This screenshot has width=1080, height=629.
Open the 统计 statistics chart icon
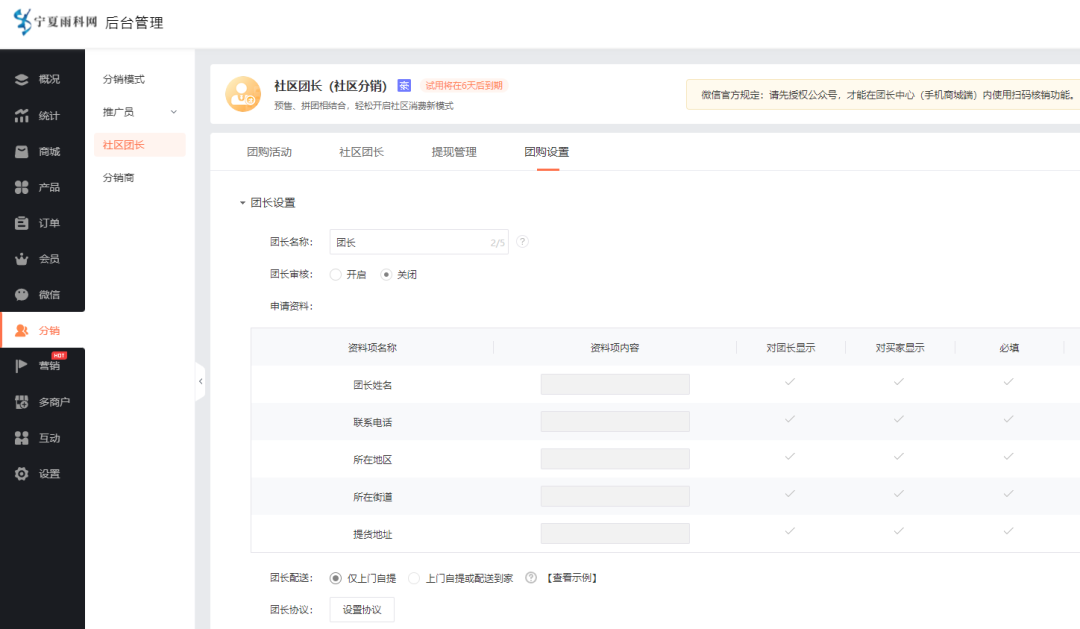click(21, 115)
